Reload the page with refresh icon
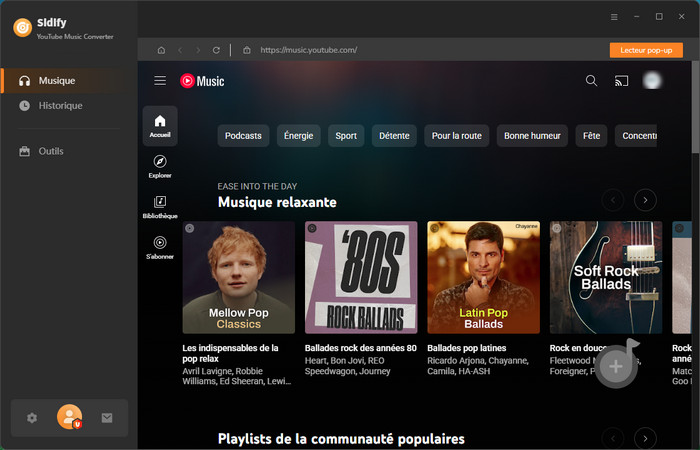The height and width of the screenshot is (450, 700). click(x=216, y=50)
